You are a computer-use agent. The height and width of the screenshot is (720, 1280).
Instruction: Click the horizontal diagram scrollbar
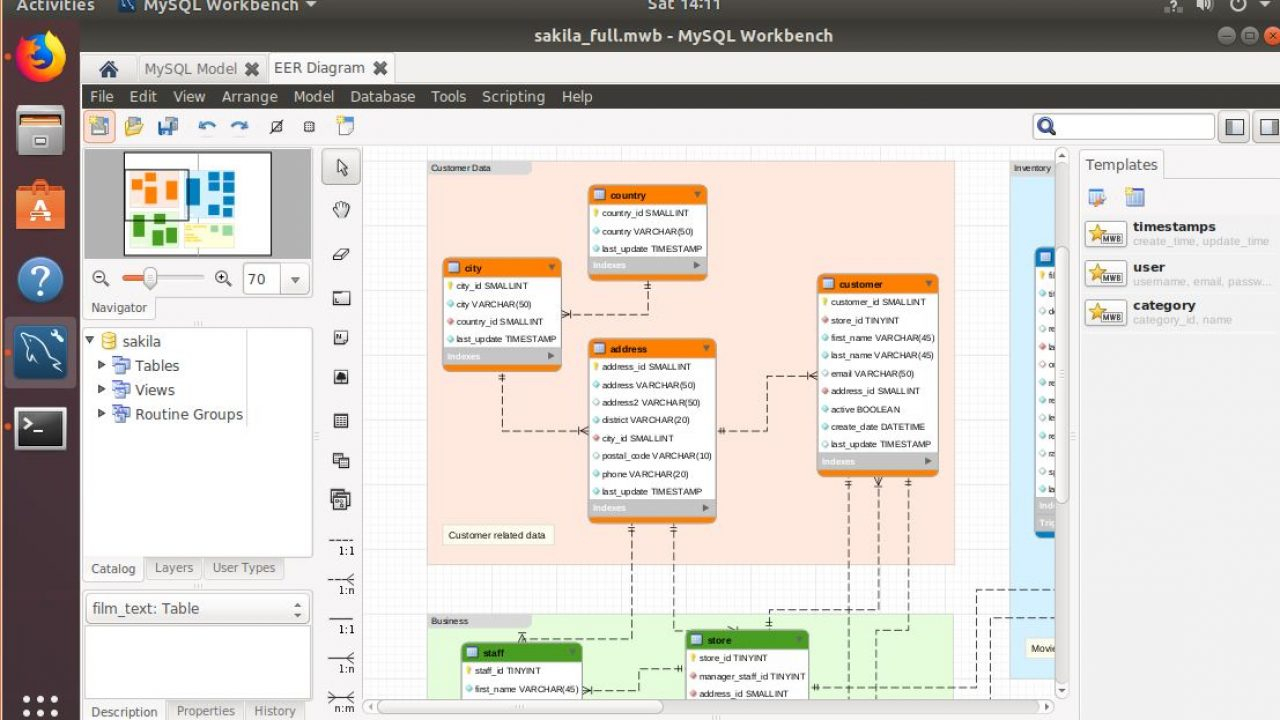click(519, 706)
